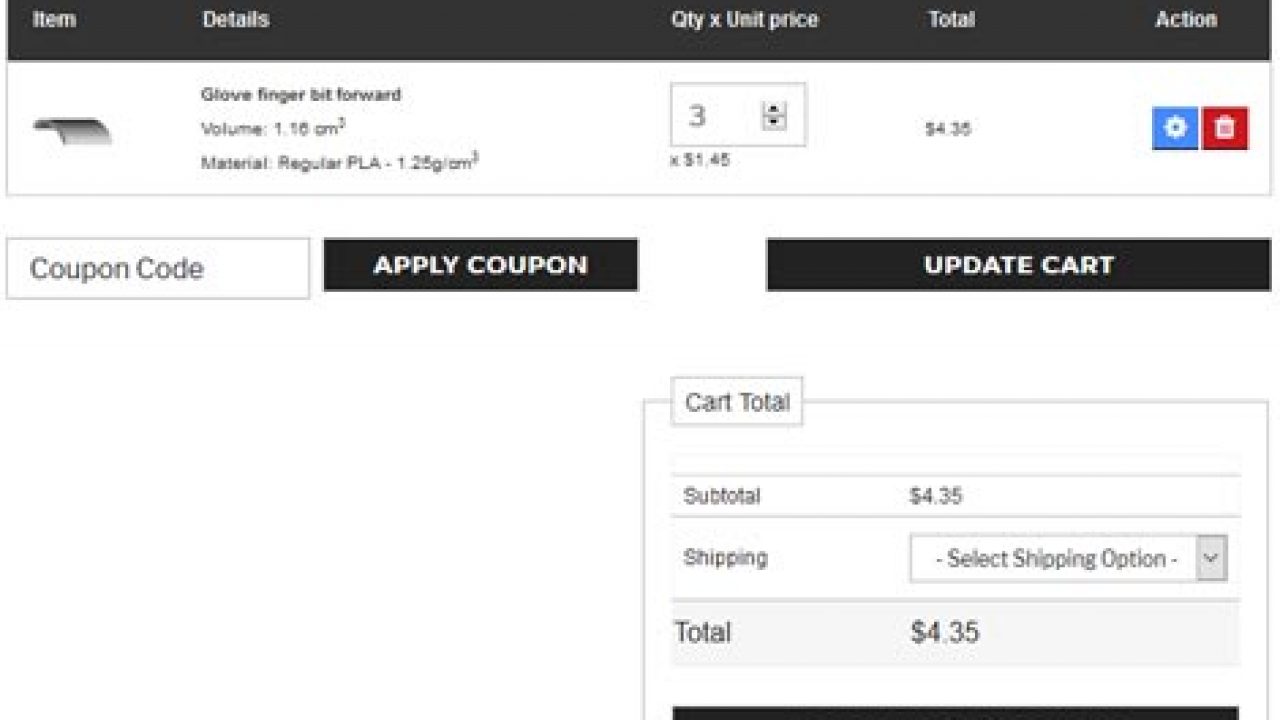The height and width of the screenshot is (720, 1280).
Task: Increase quantity with the up stepper arrow
Action: coord(774,108)
